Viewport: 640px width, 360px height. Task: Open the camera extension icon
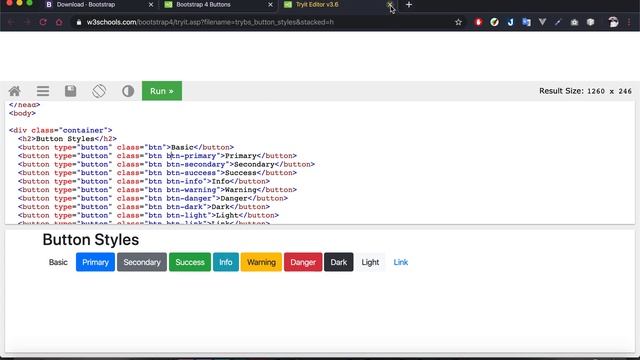(574, 22)
